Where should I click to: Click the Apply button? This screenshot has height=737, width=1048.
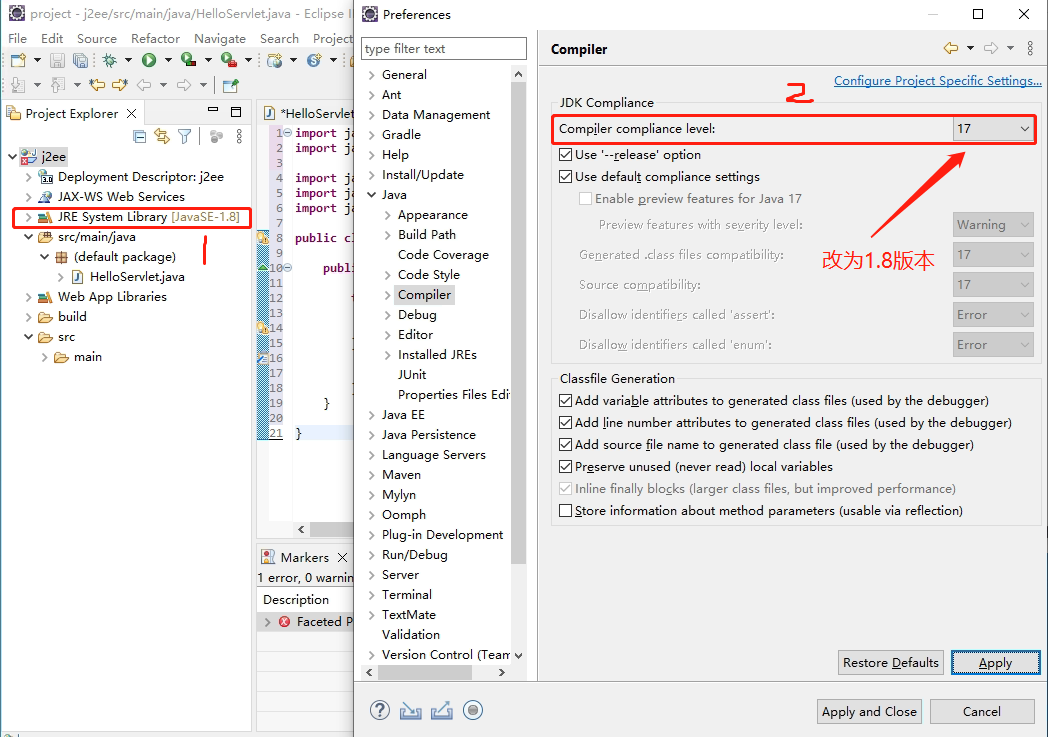pos(996,663)
